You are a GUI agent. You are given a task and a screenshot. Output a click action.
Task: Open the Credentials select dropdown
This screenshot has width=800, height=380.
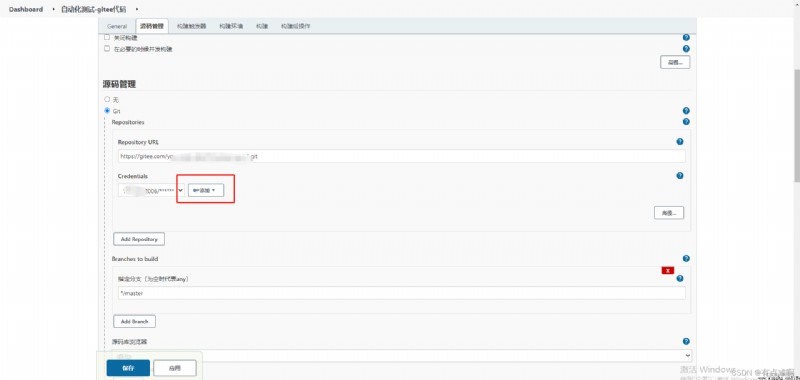click(x=152, y=190)
